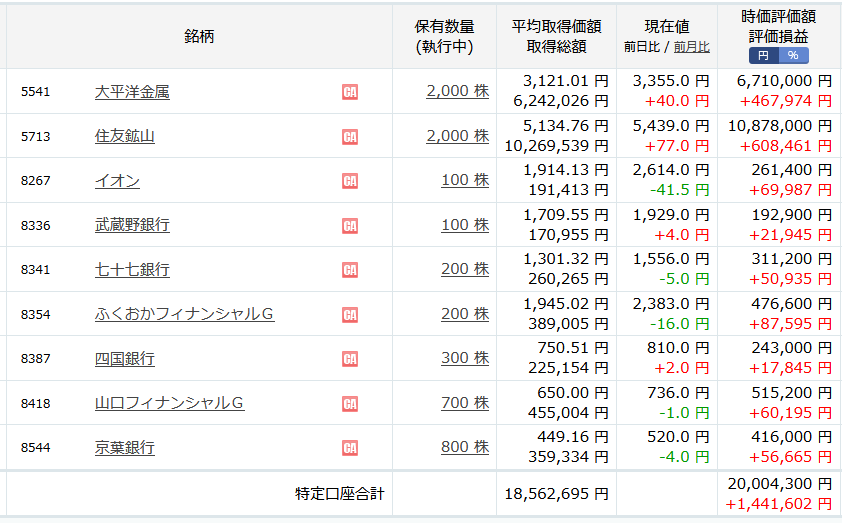Viewport: 842px width, 523px height.
Task: Select stock code 8267
Action: click(35, 181)
